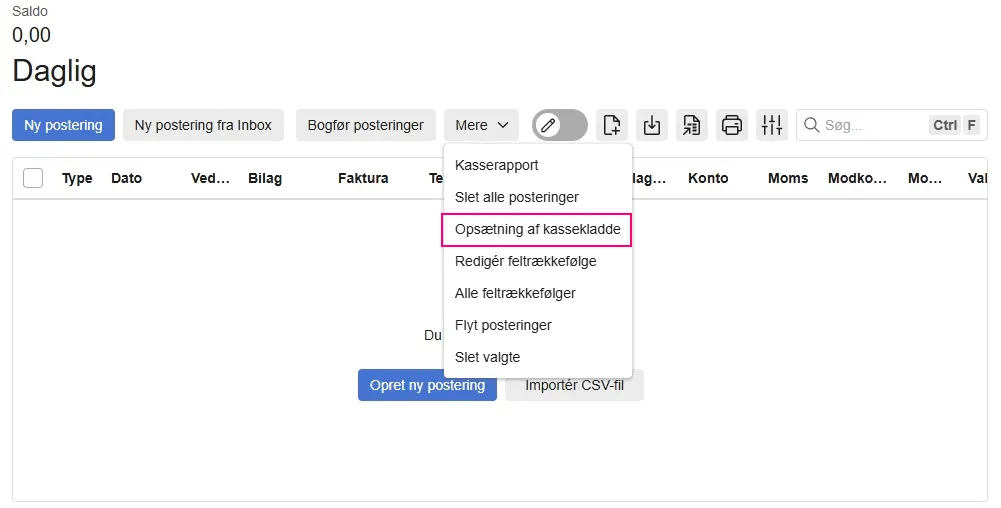This screenshot has height=508, width=1001.
Task: Choose Slet alle posteringer
Action: click(516, 197)
